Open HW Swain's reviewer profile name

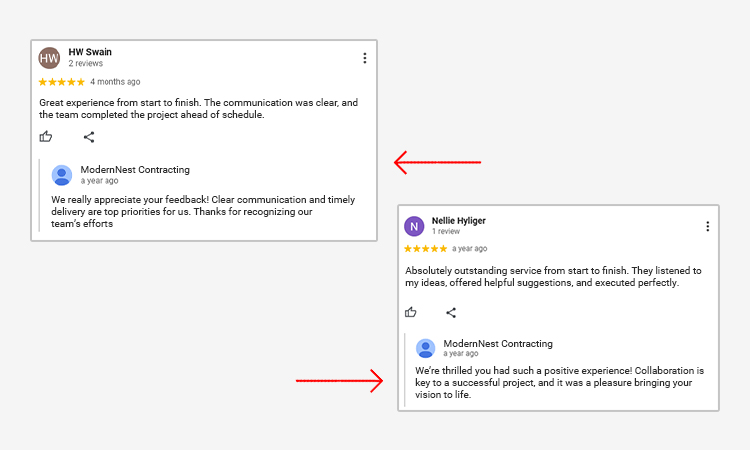click(90, 52)
